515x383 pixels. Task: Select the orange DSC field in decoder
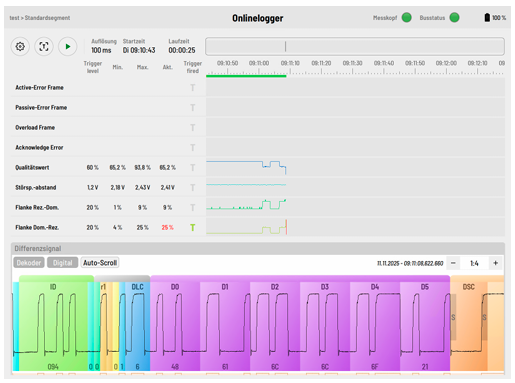[469, 326]
